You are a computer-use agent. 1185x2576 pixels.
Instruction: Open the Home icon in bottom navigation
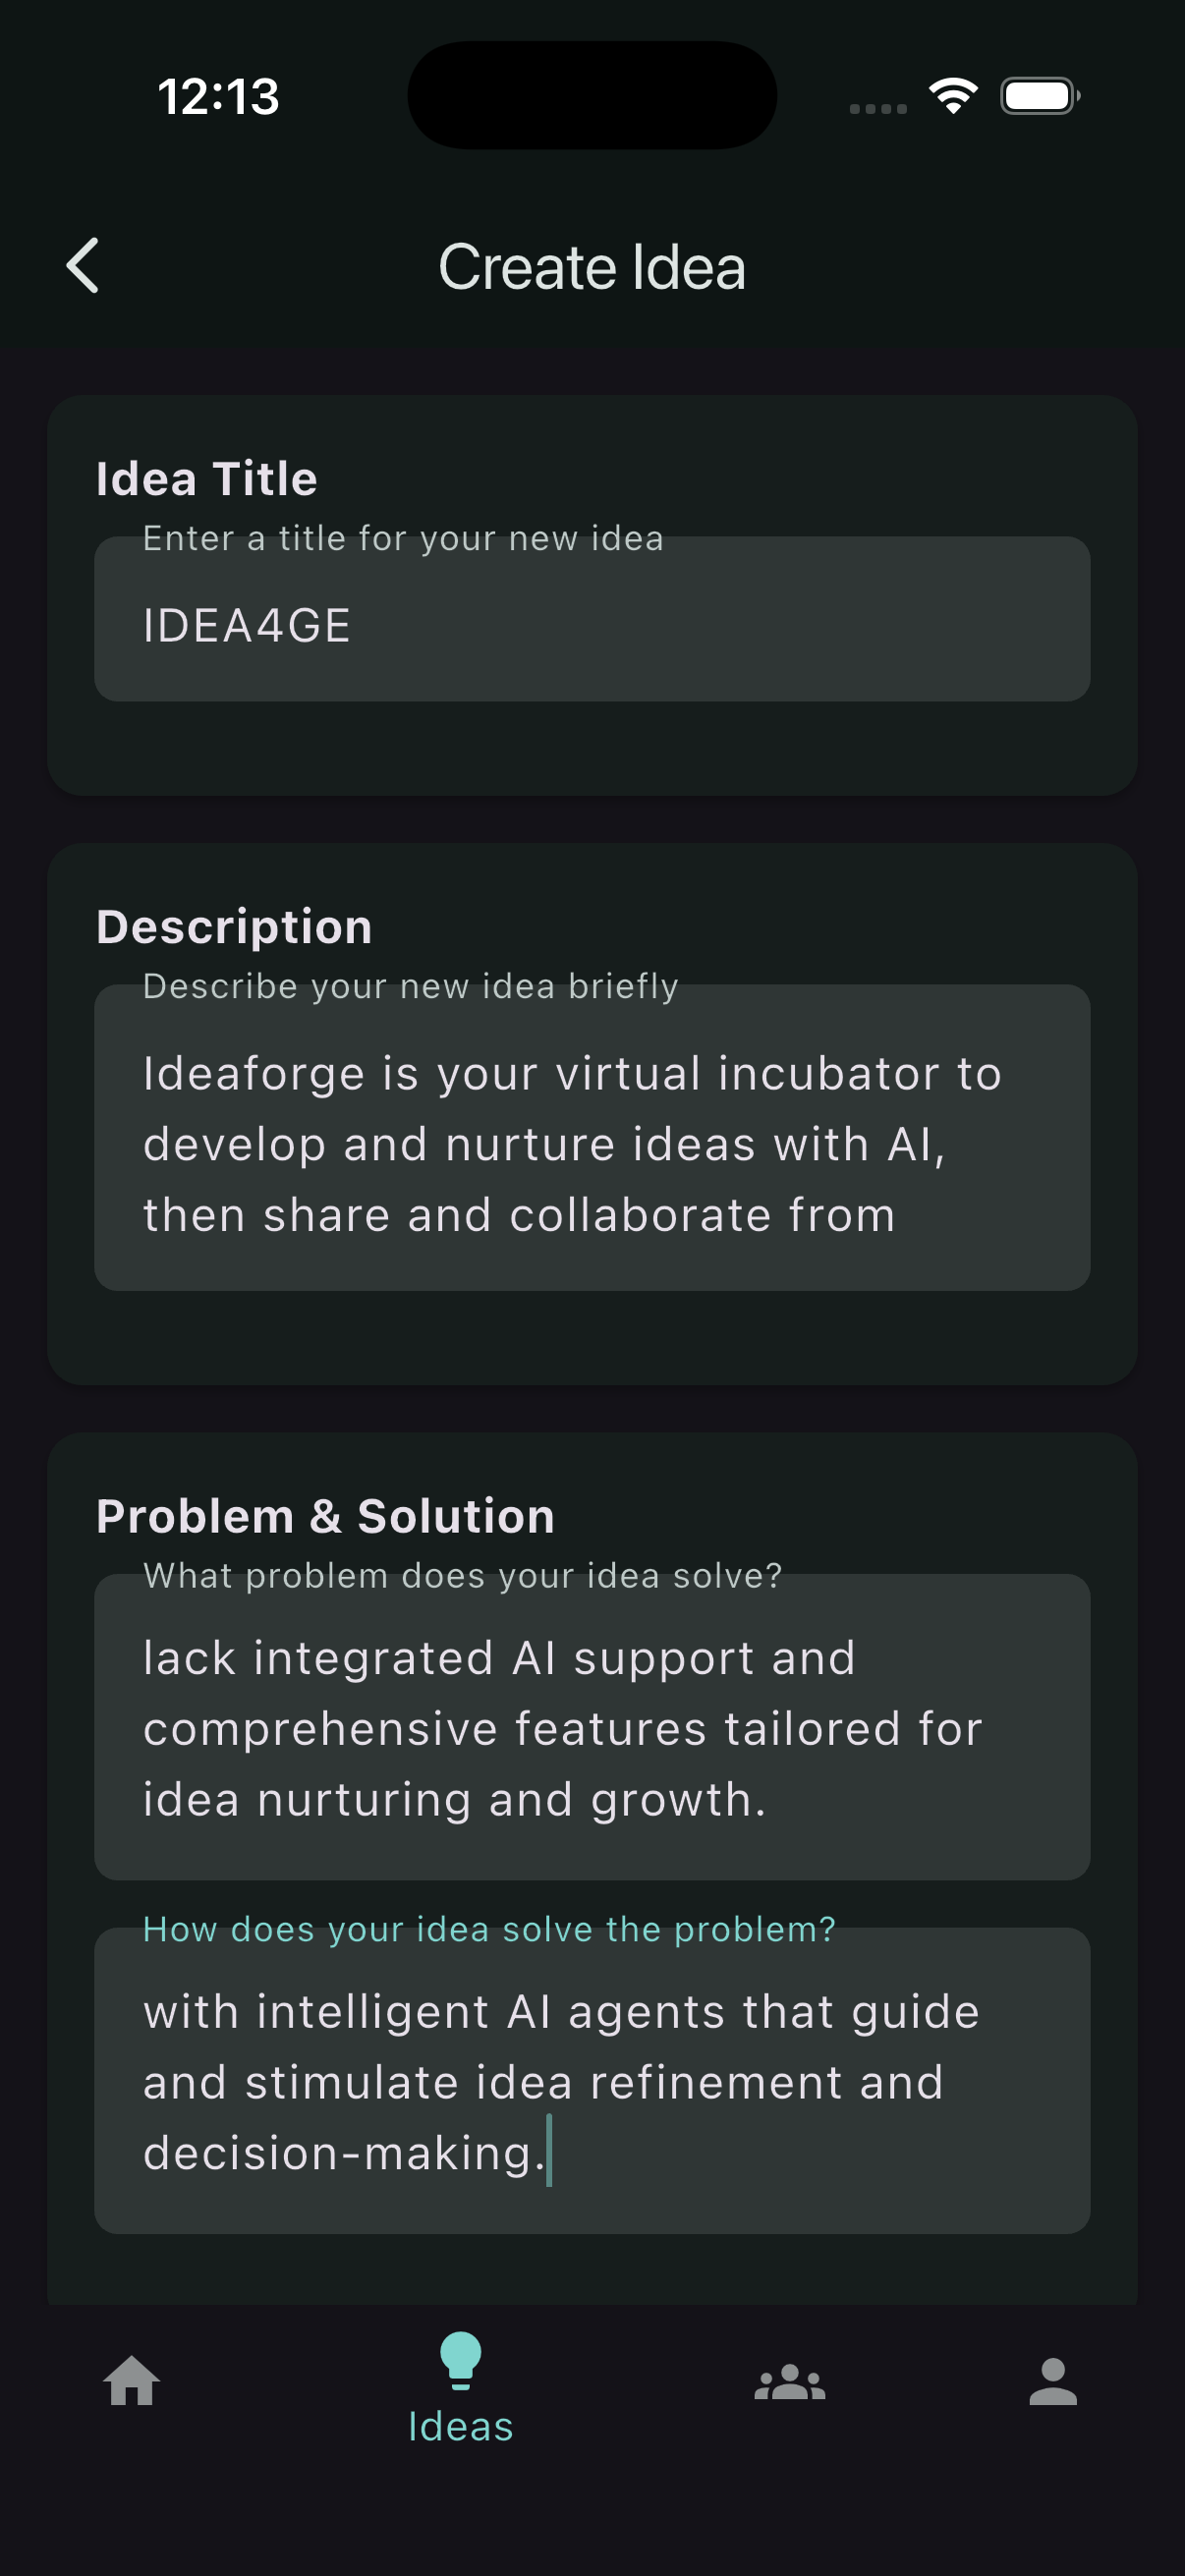132,2383
